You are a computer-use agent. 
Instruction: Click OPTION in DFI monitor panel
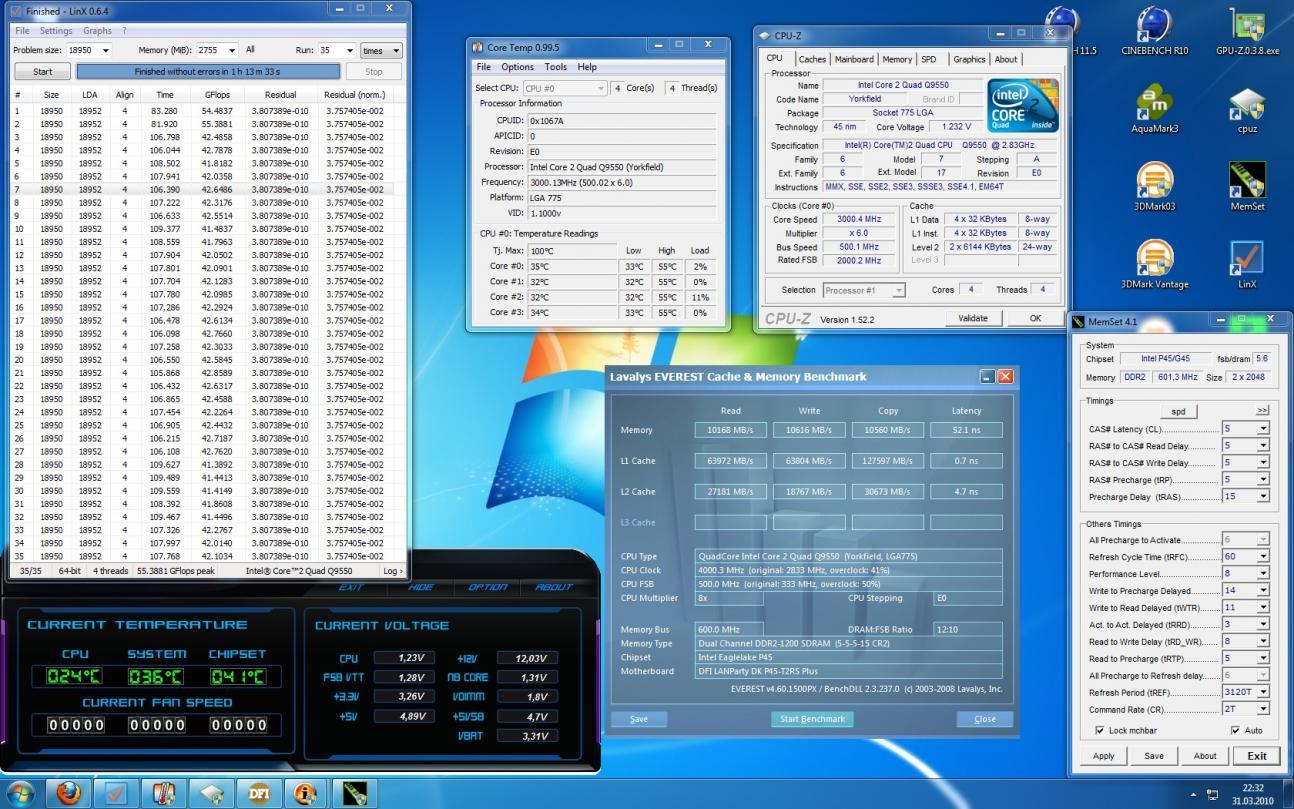coord(488,587)
